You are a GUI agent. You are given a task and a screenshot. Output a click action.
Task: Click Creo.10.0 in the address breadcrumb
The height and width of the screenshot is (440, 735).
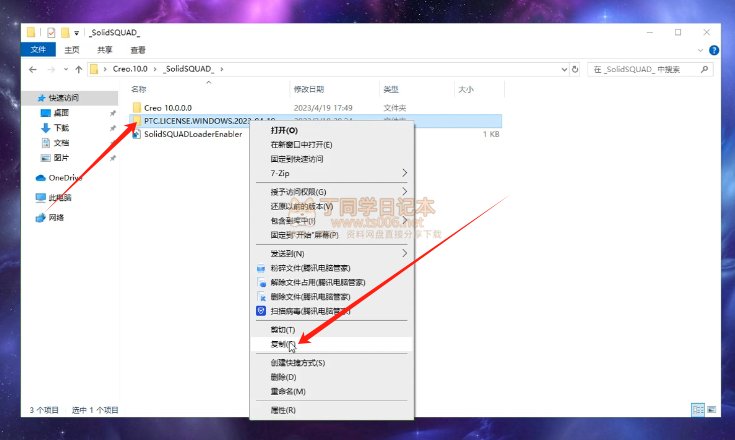[x=130, y=69]
